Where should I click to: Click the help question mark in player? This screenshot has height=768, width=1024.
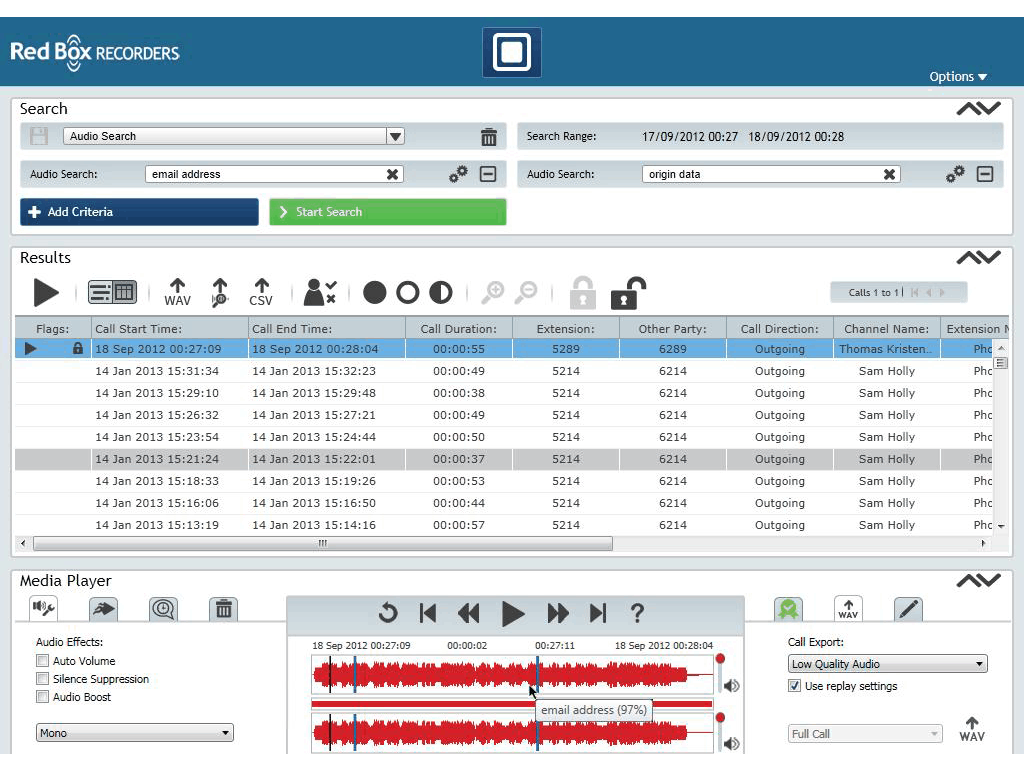point(637,613)
